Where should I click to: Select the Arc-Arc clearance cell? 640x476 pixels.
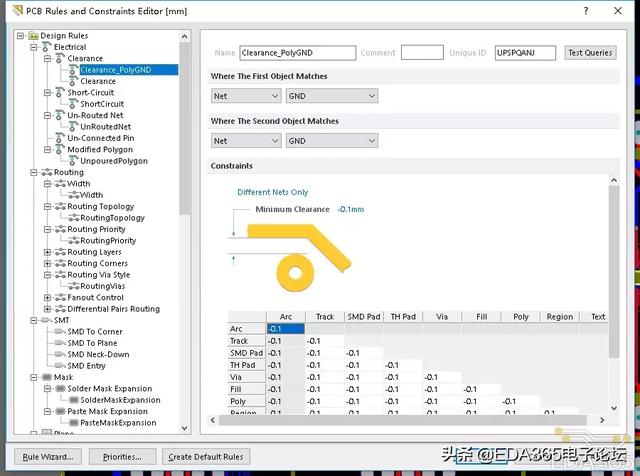286,329
